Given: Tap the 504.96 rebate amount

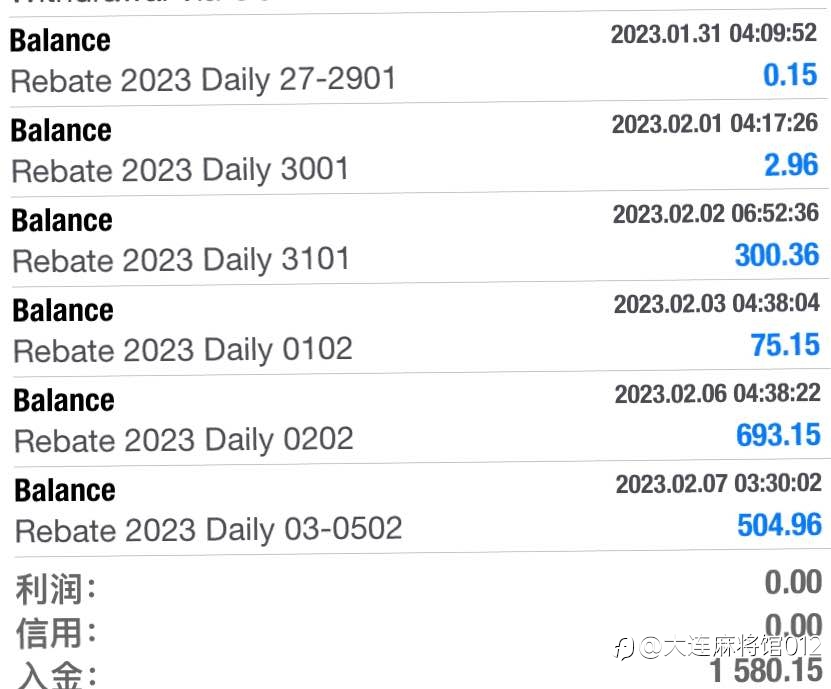Looking at the screenshot, I should pyautogui.click(x=780, y=525).
